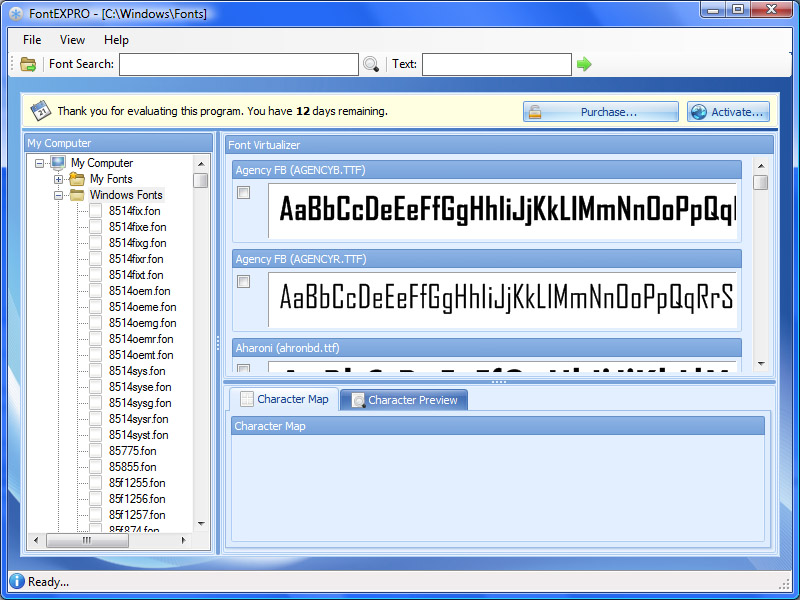Select 8514fixr.fon in the tree
Image resolution: width=800 pixels, height=600 pixels.
[x=136, y=259]
